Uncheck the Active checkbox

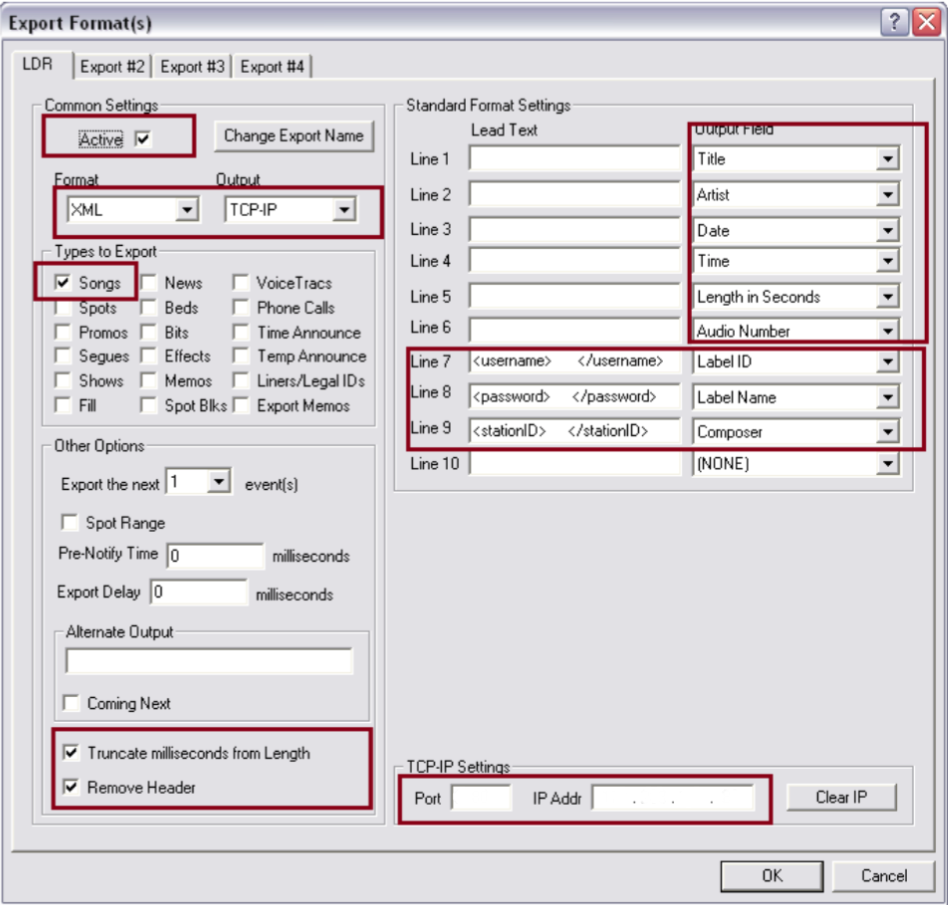click(x=143, y=140)
